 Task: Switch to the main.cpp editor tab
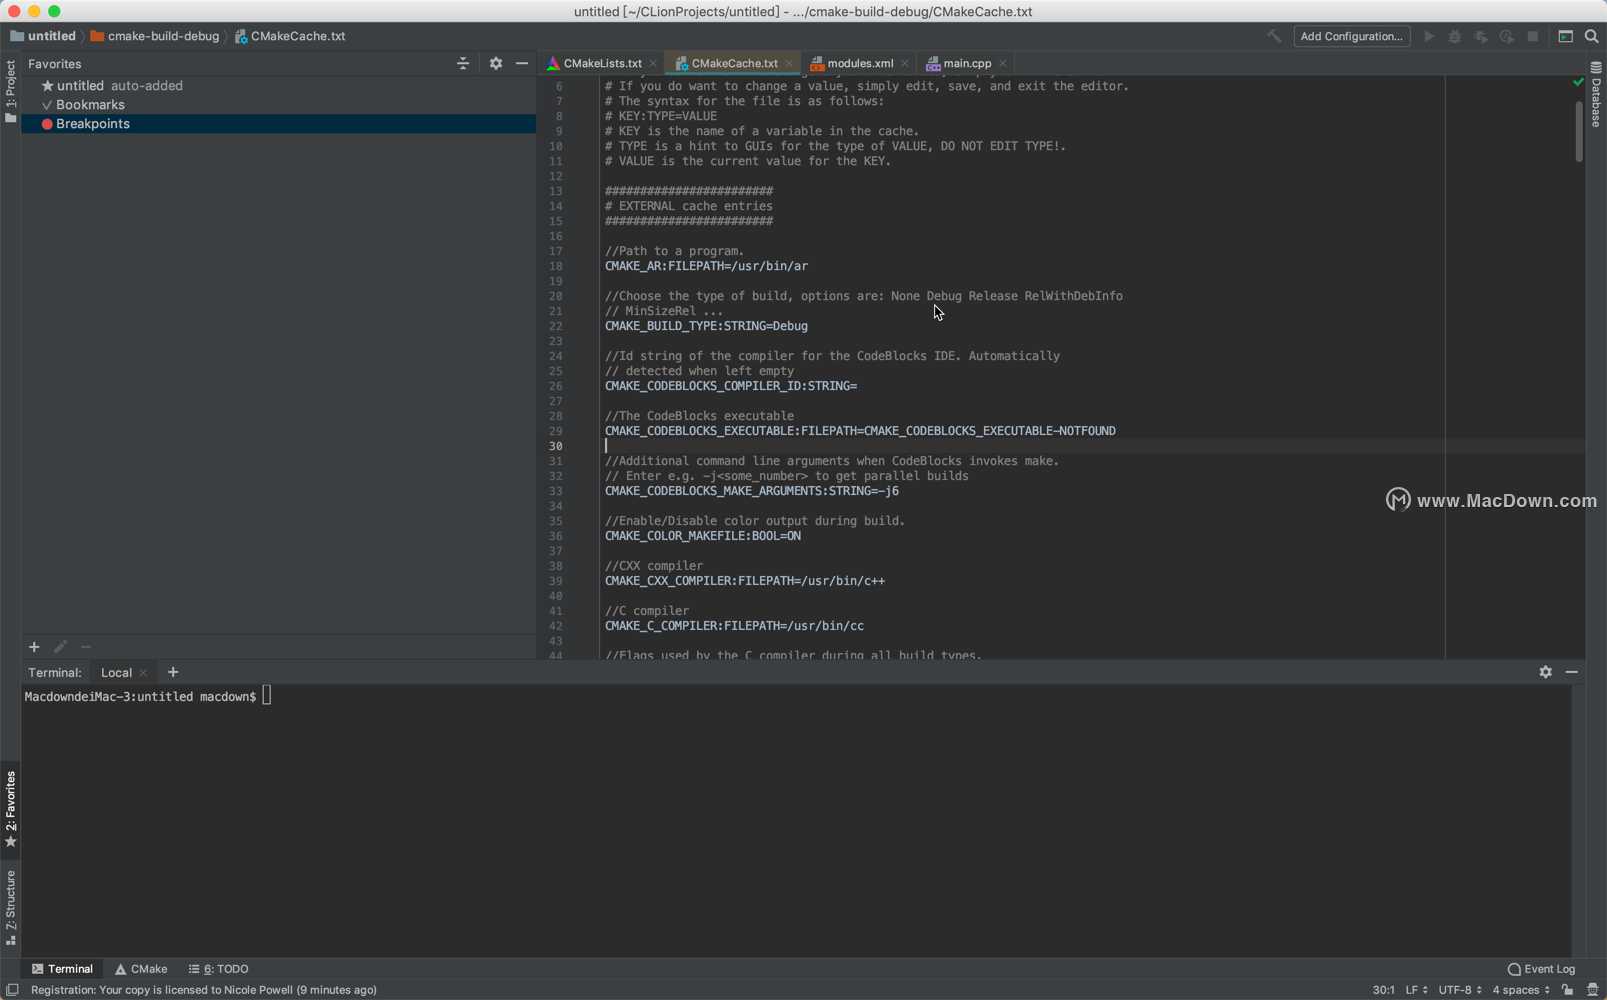[x=967, y=63]
